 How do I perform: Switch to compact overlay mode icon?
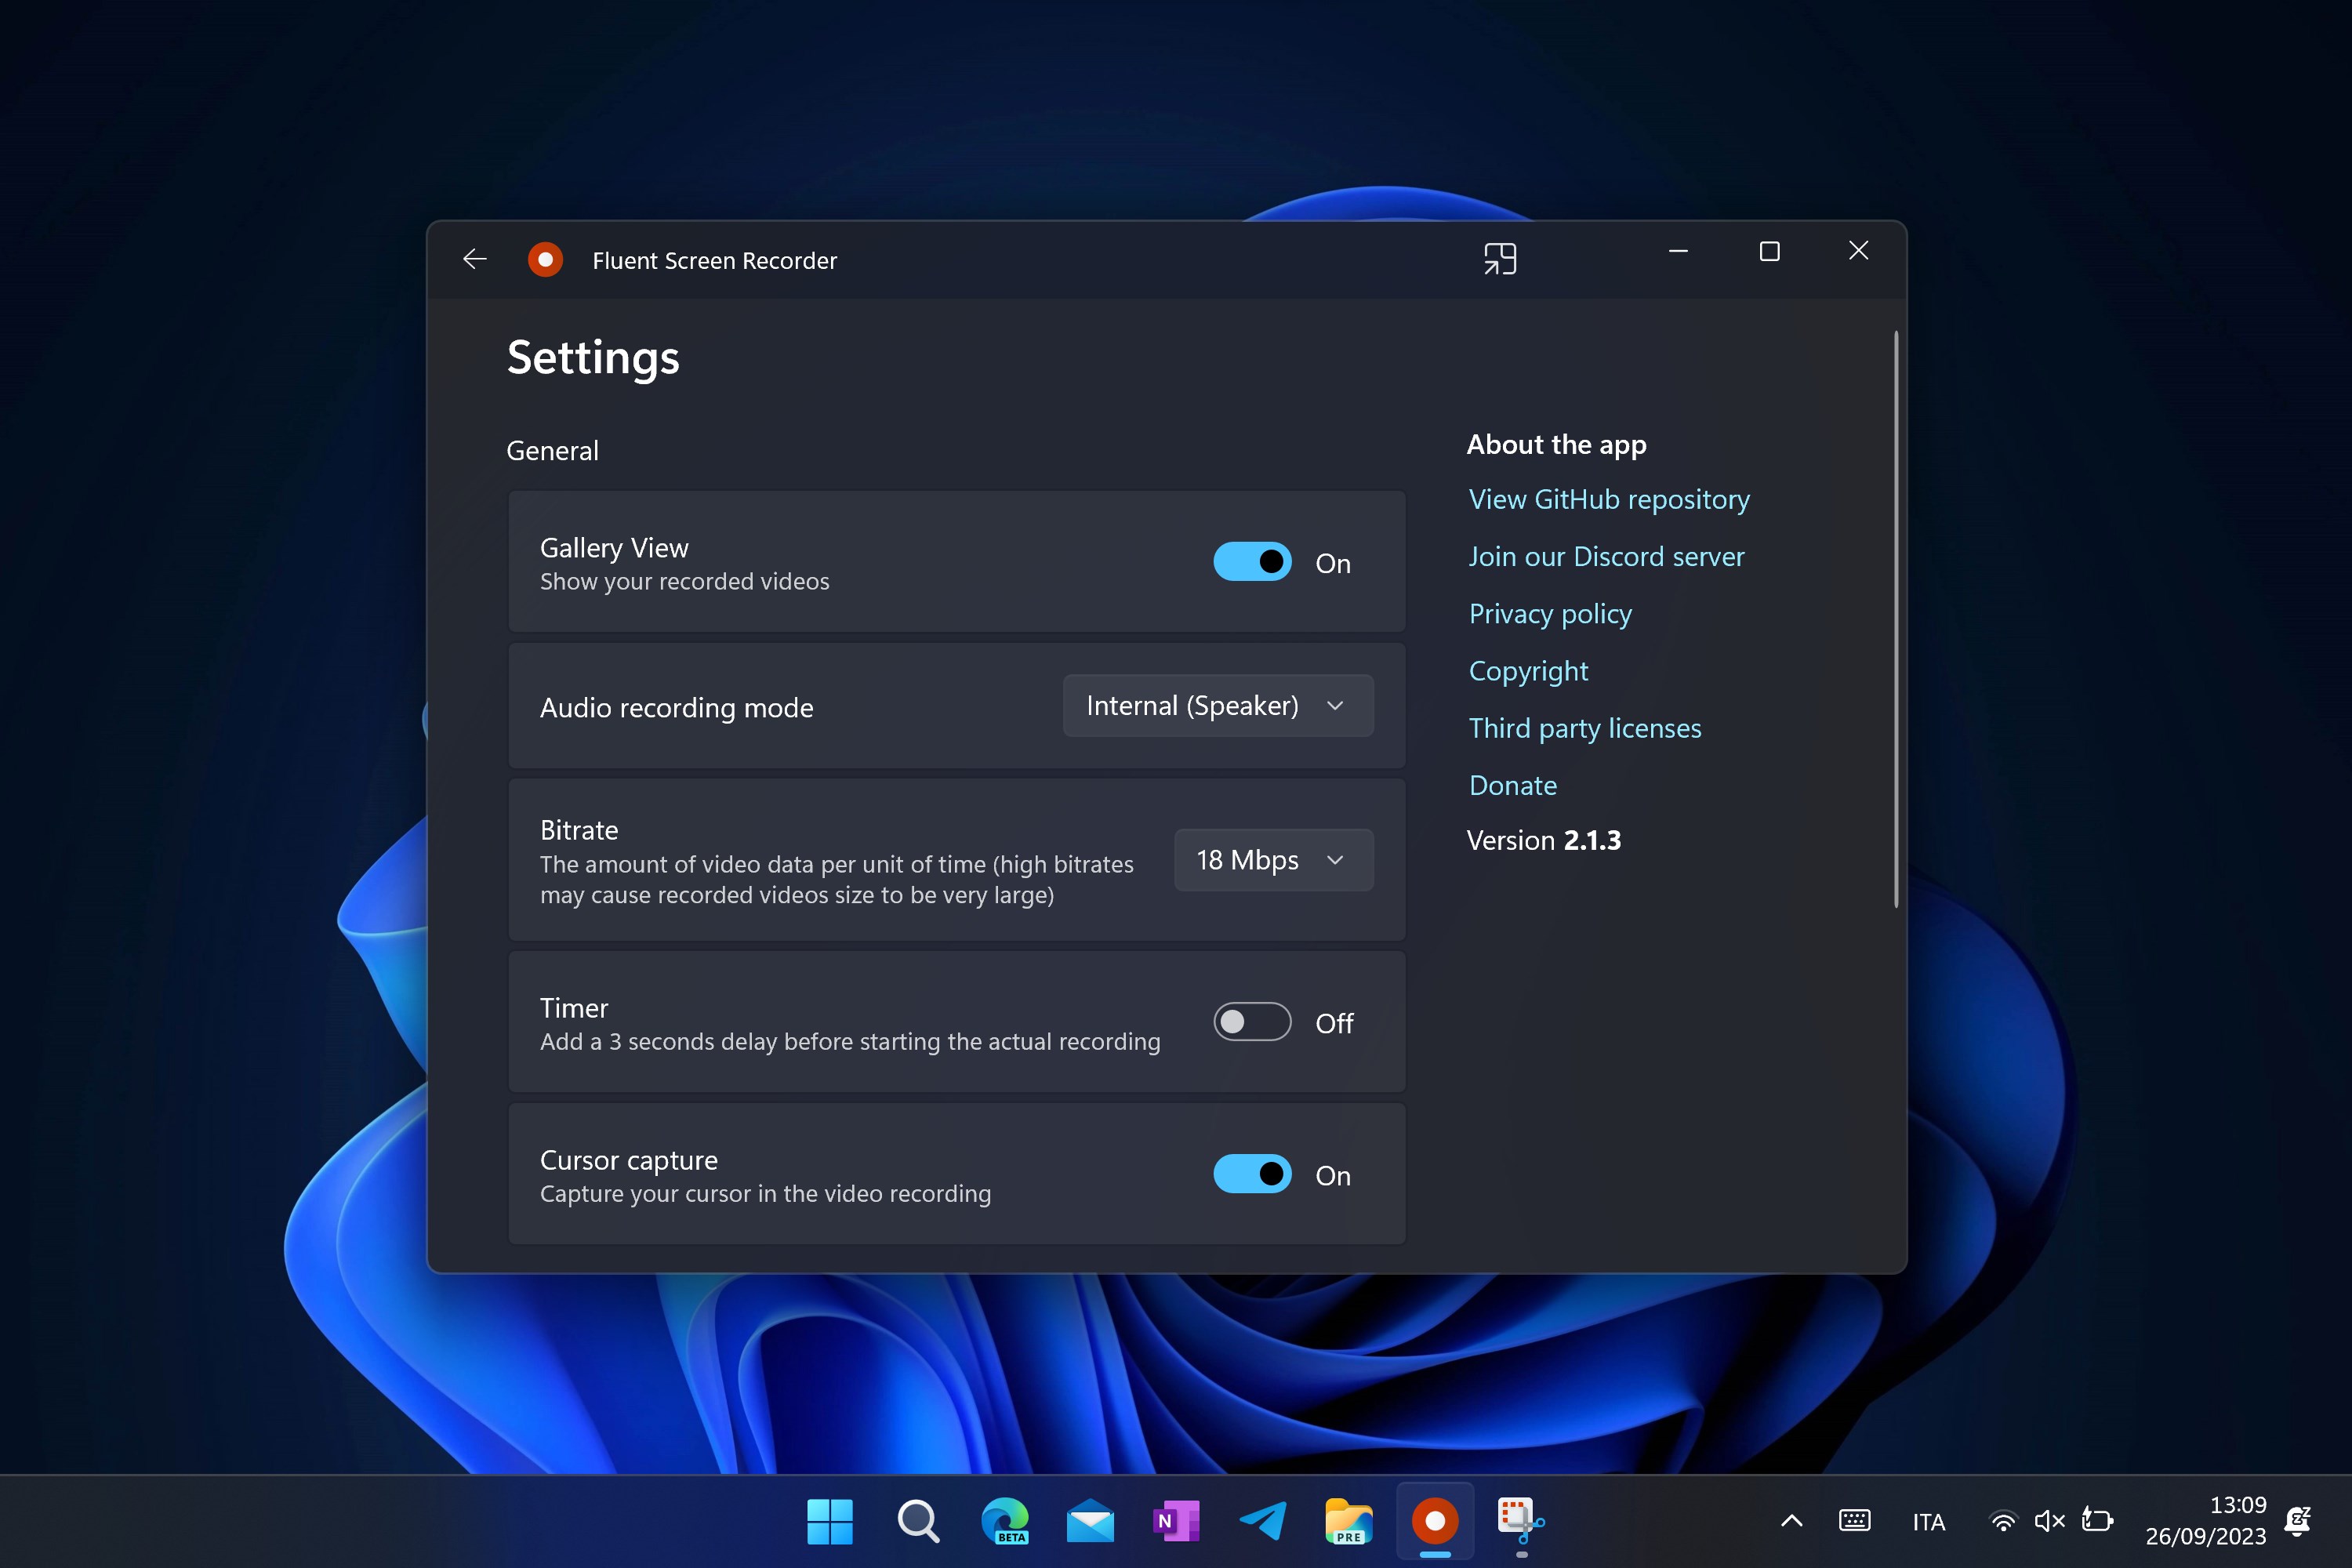tap(1500, 259)
